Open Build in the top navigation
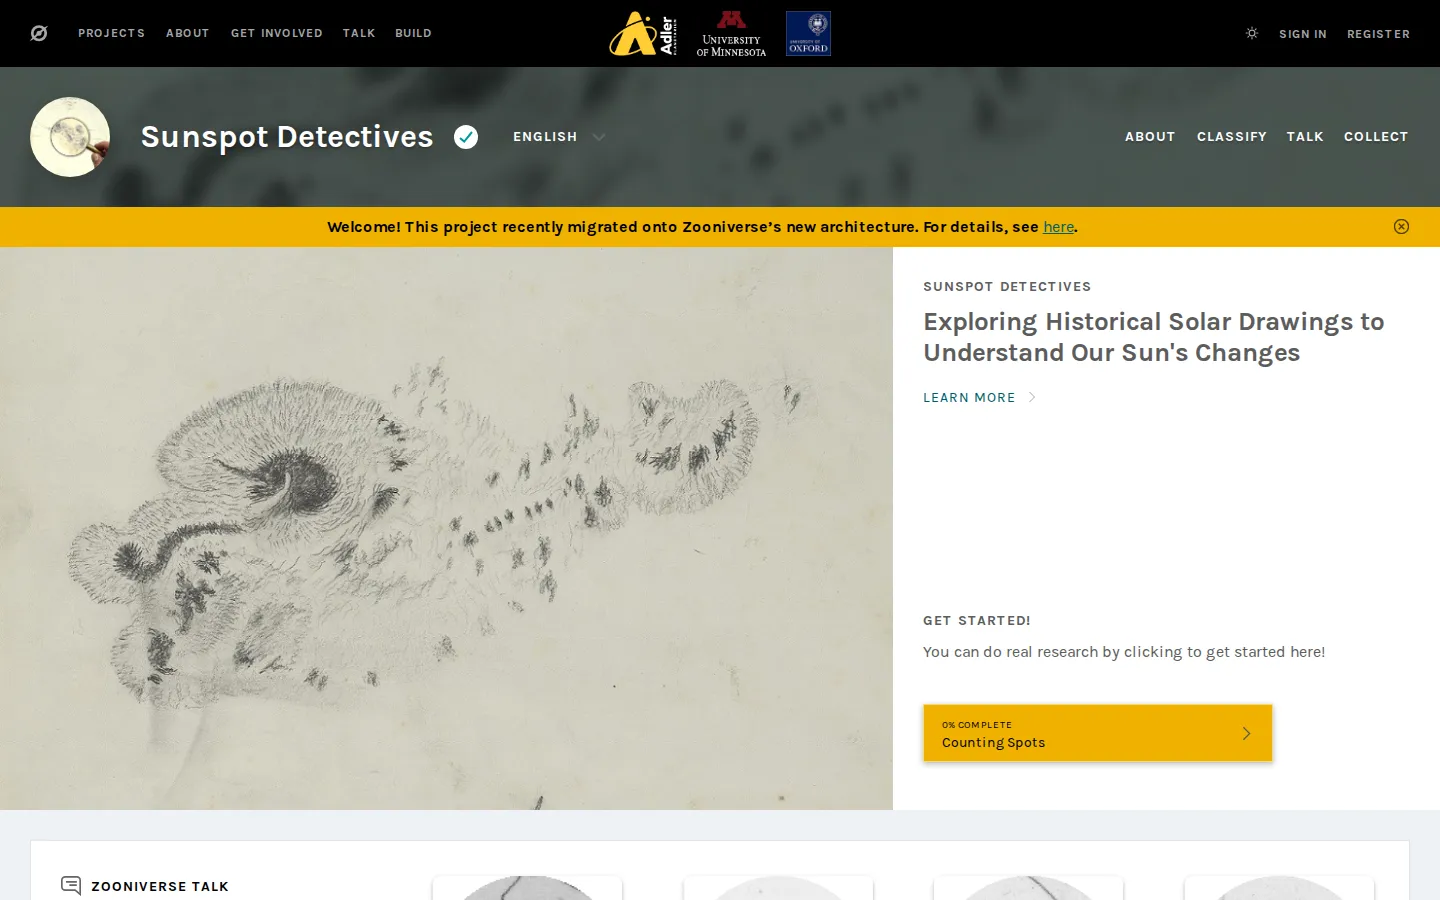Viewport: 1440px width, 900px height. pyautogui.click(x=413, y=33)
